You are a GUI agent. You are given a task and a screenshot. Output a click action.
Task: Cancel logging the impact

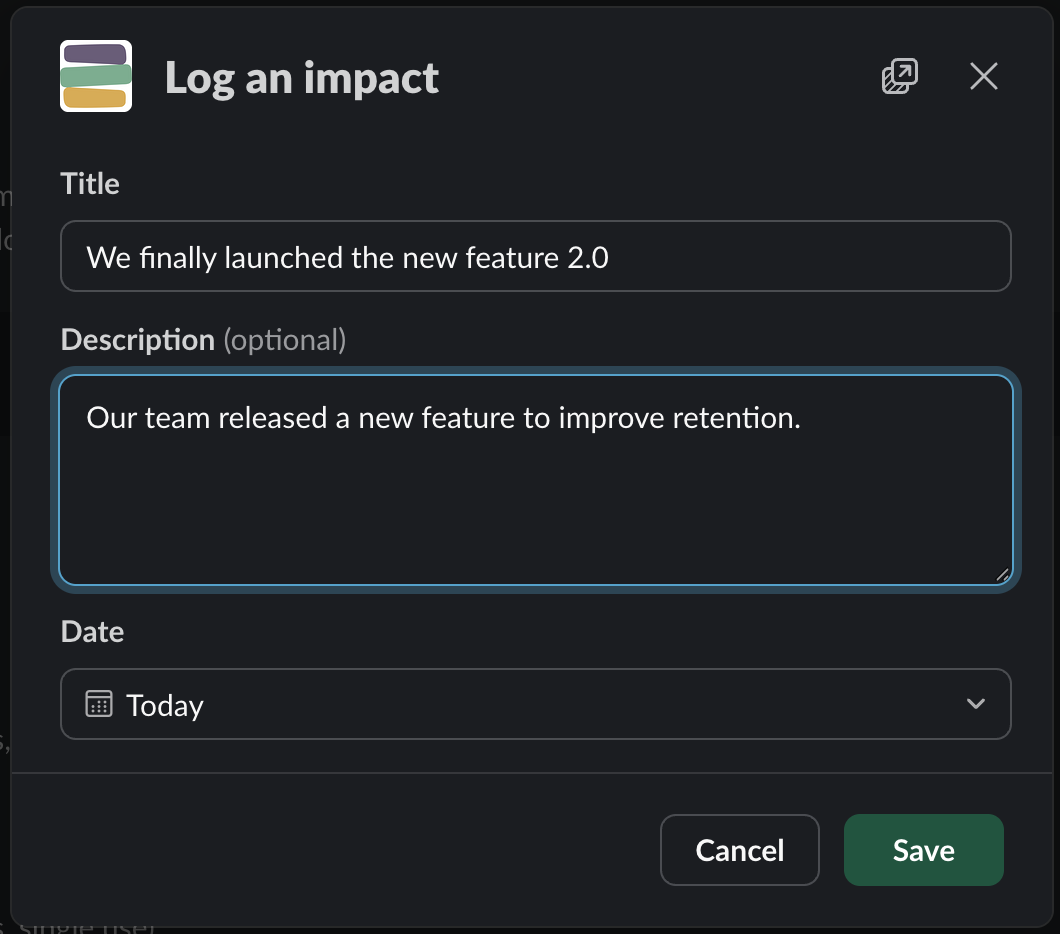click(740, 850)
